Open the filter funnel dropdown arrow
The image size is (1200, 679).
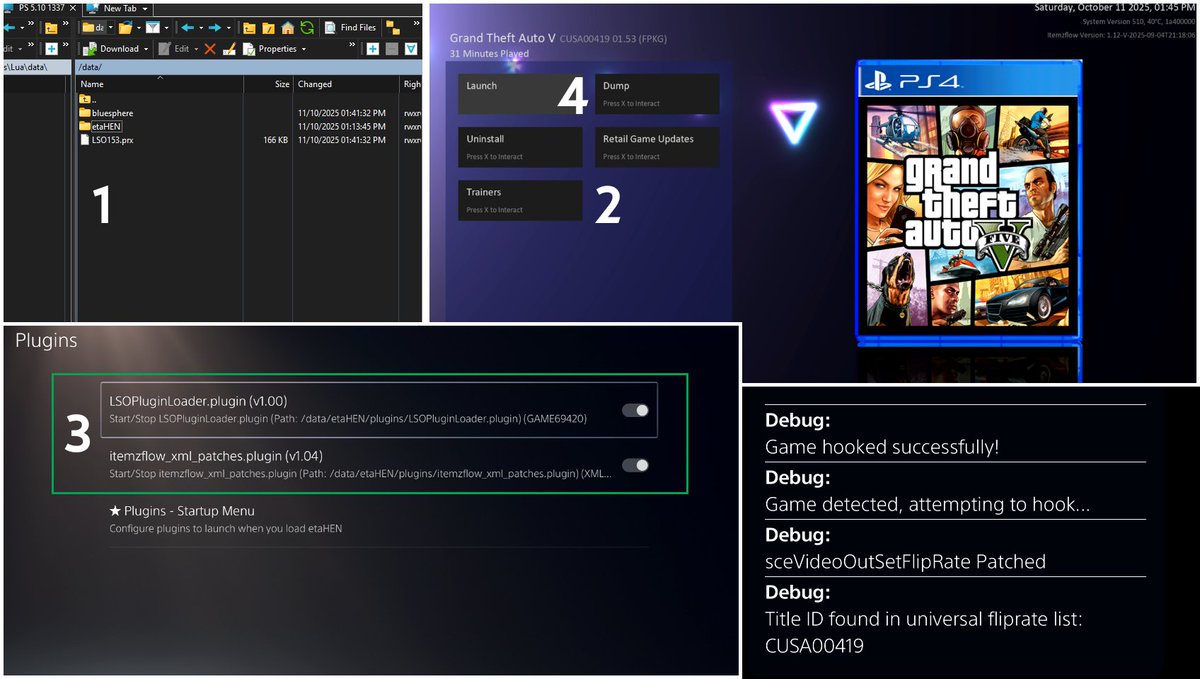pos(166,28)
